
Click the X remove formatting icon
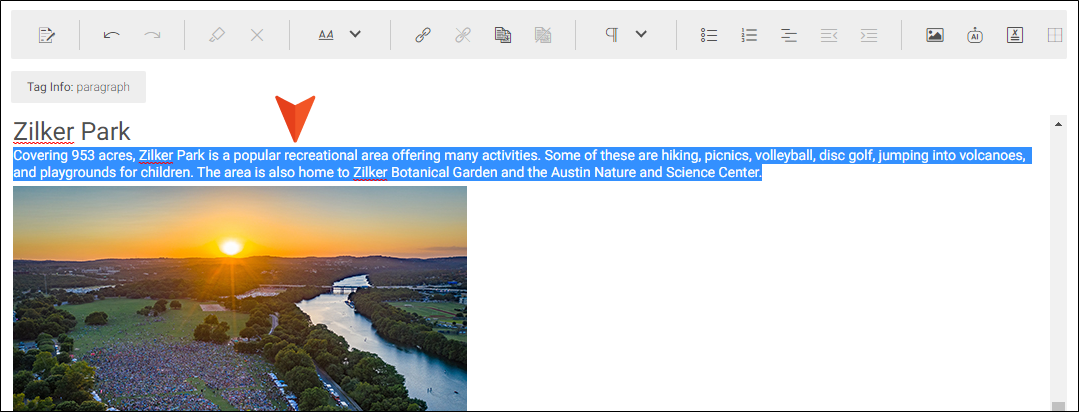pyautogui.click(x=257, y=35)
